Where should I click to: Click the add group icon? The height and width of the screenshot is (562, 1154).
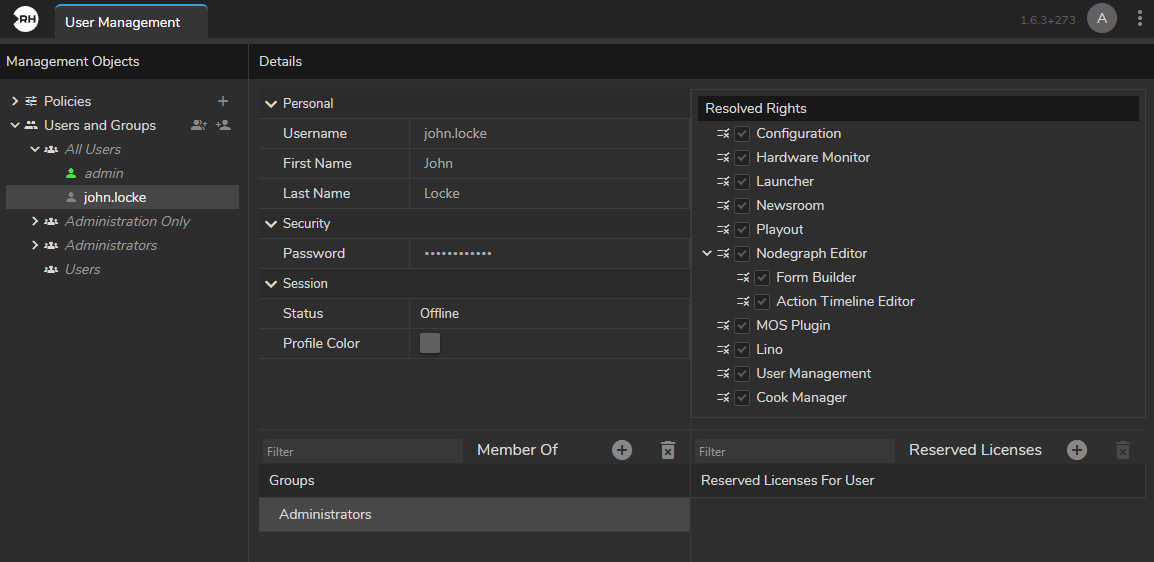pyautogui.click(x=199, y=125)
